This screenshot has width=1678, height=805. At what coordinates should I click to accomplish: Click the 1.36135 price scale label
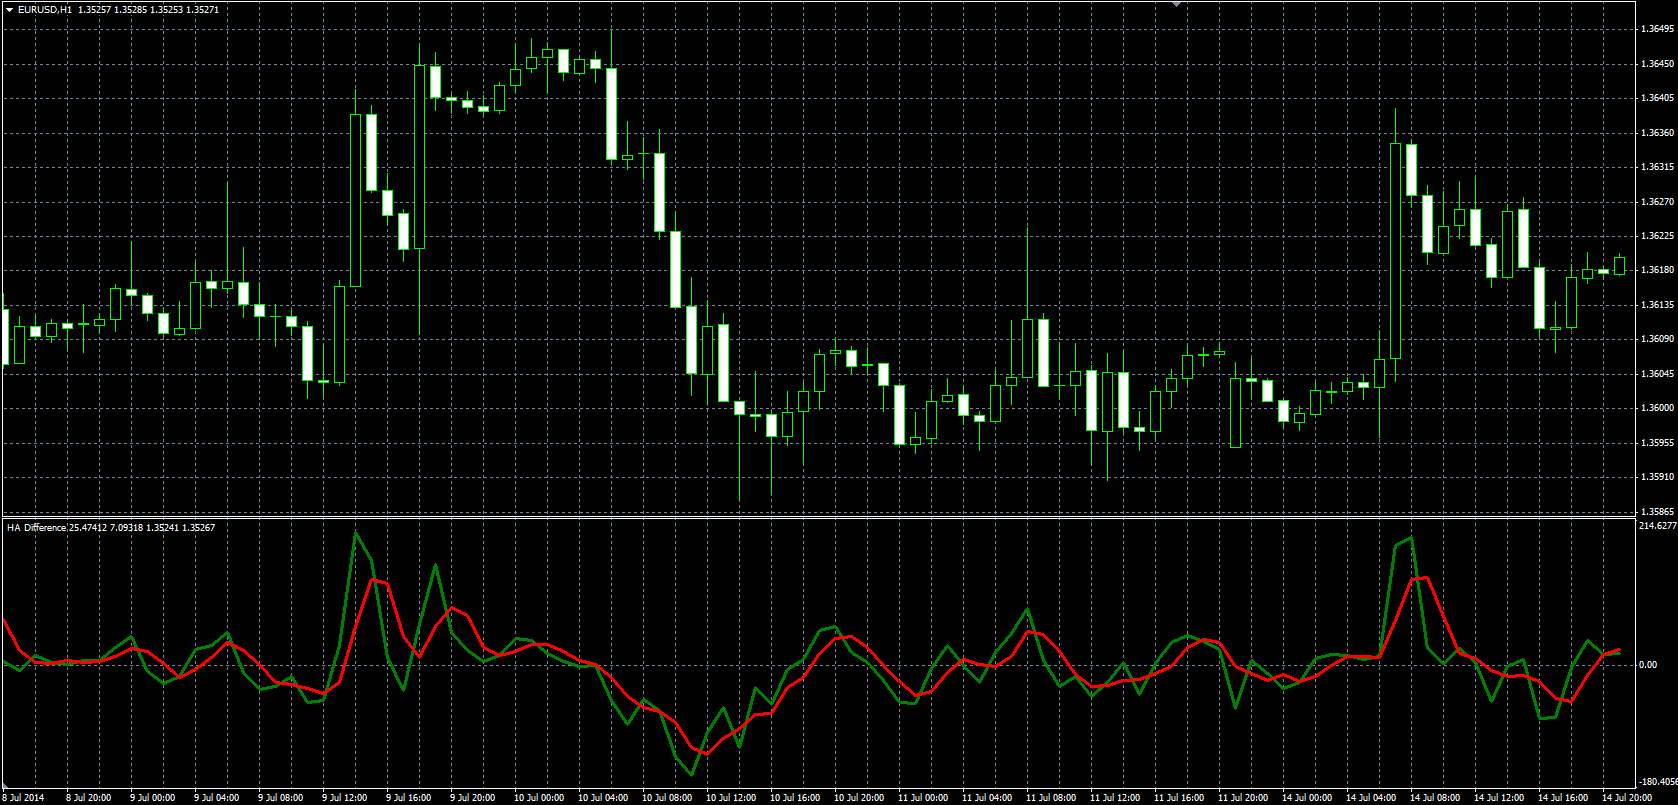tap(1657, 305)
